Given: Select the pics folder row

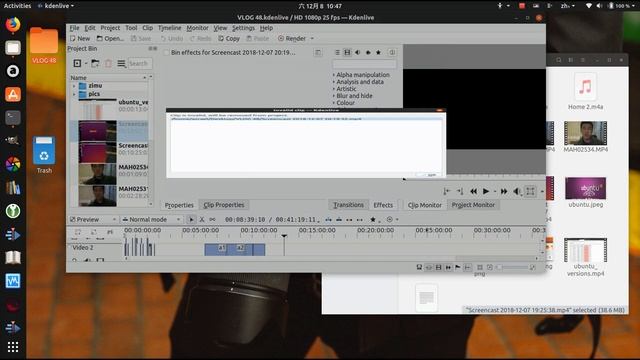Looking at the screenshot, I should (109, 94).
